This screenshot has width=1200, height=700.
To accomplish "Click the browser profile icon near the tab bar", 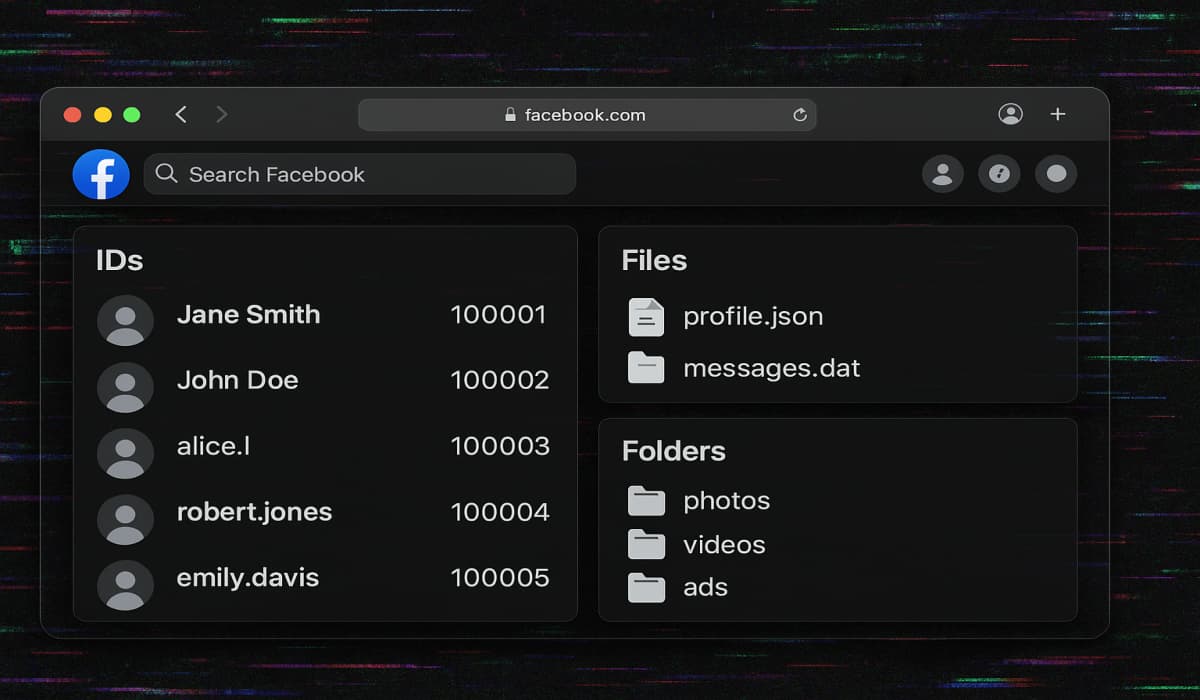I will (x=1010, y=113).
